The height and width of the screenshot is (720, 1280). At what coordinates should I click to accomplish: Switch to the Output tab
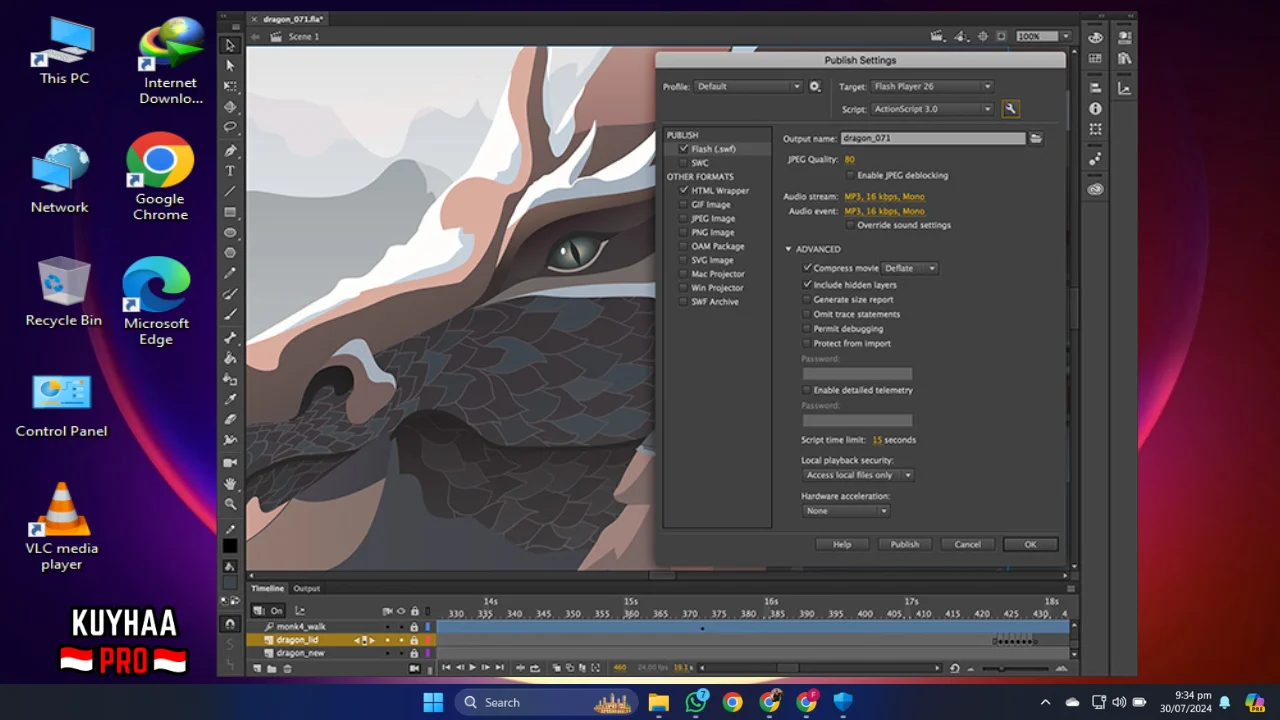[306, 588]
